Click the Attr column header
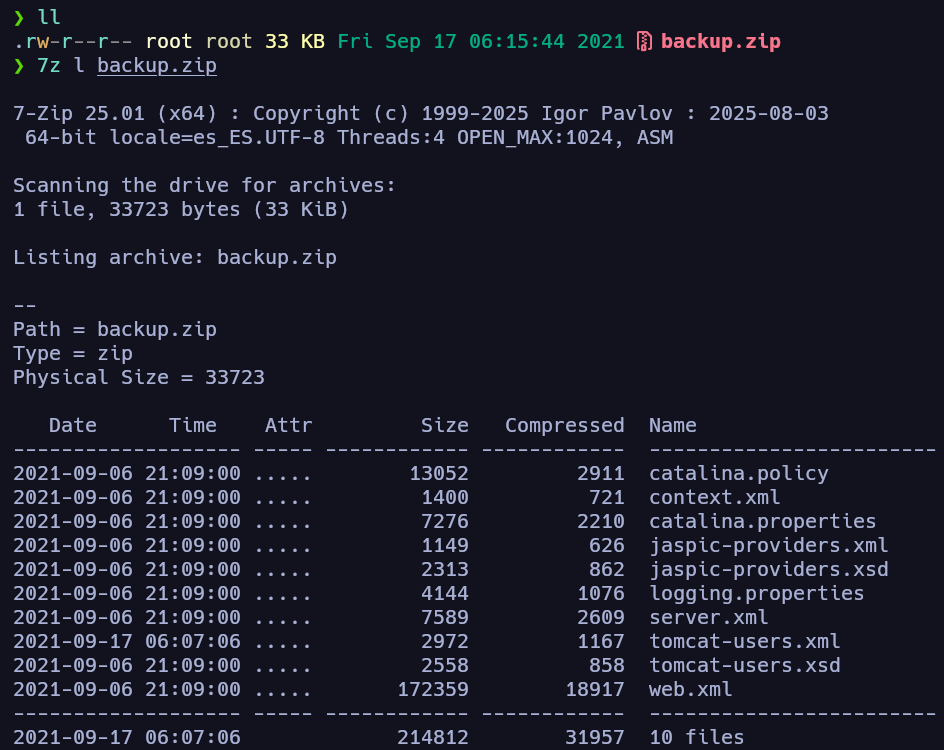Viewport: 944px width, 750px height. (289, 426)
